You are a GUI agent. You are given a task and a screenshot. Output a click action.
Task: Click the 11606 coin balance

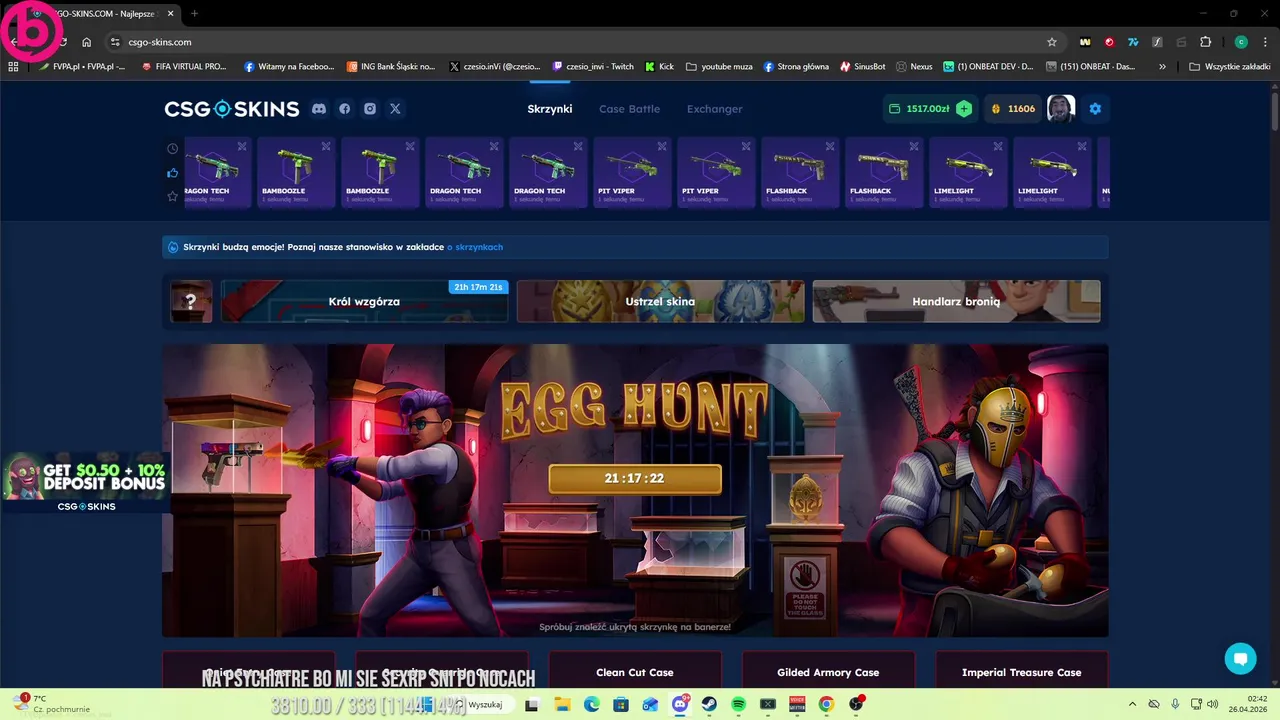[1013, 109]
